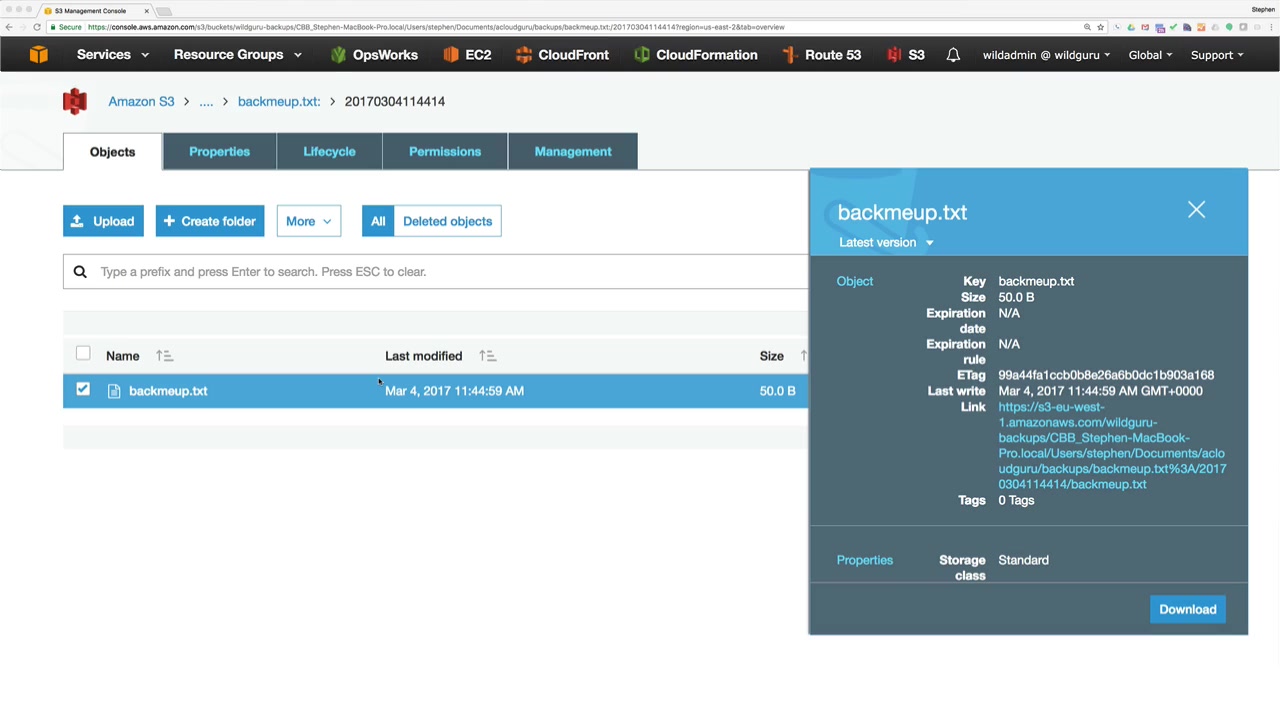Open the Object section link in panel

tap(855, 281)
